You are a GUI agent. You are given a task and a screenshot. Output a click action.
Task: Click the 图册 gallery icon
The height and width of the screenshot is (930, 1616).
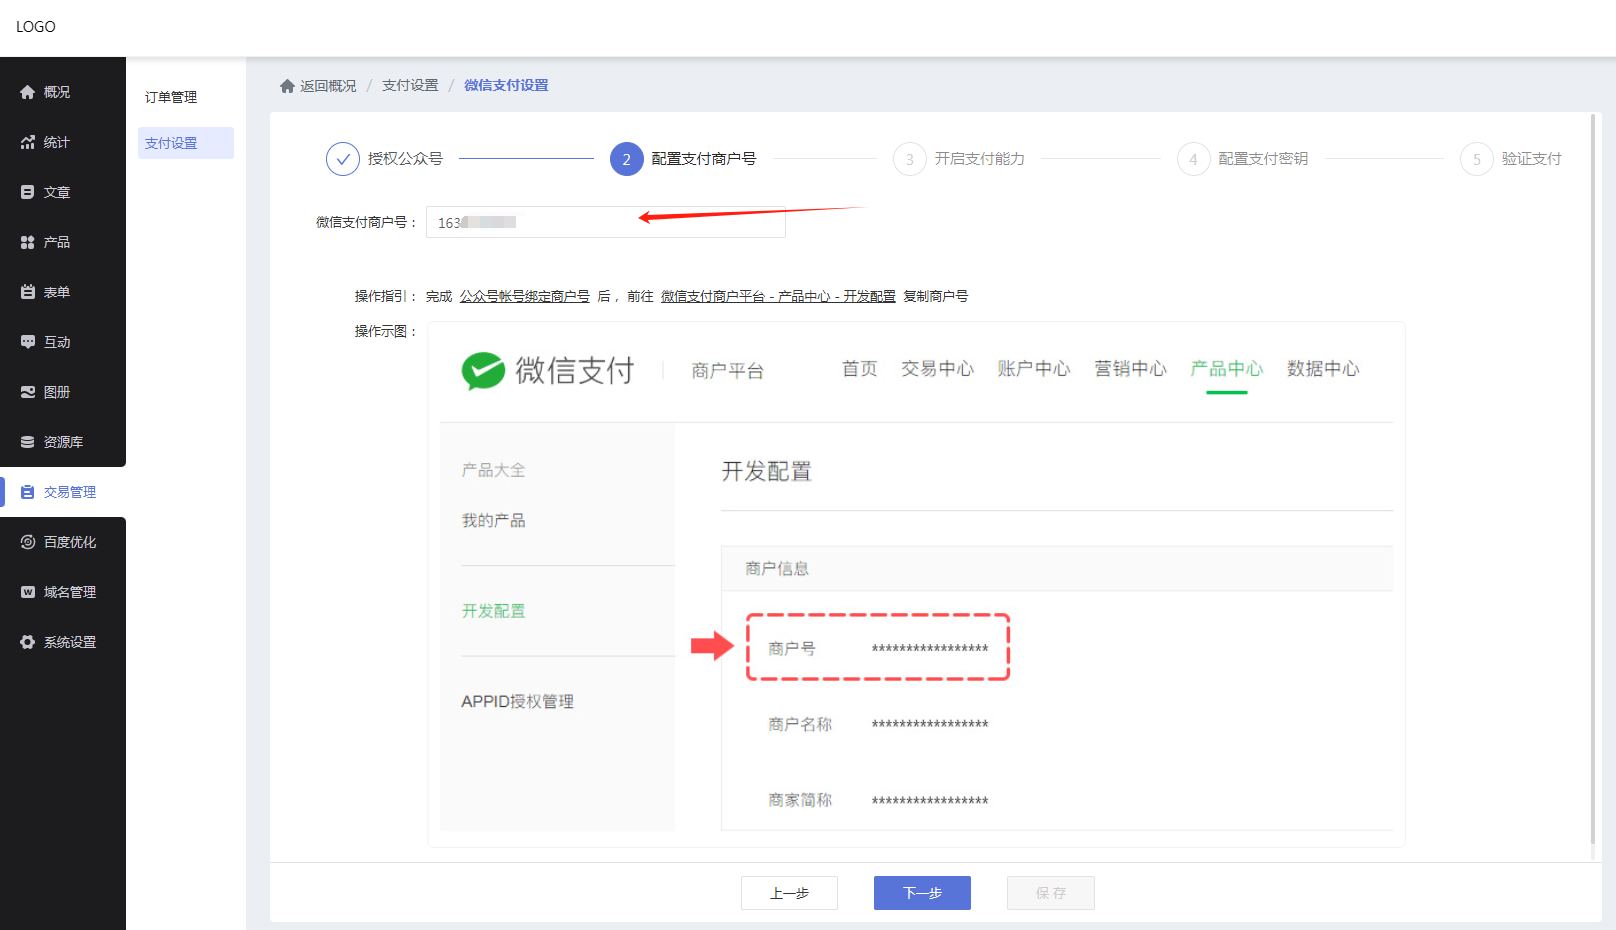point(28,392)
